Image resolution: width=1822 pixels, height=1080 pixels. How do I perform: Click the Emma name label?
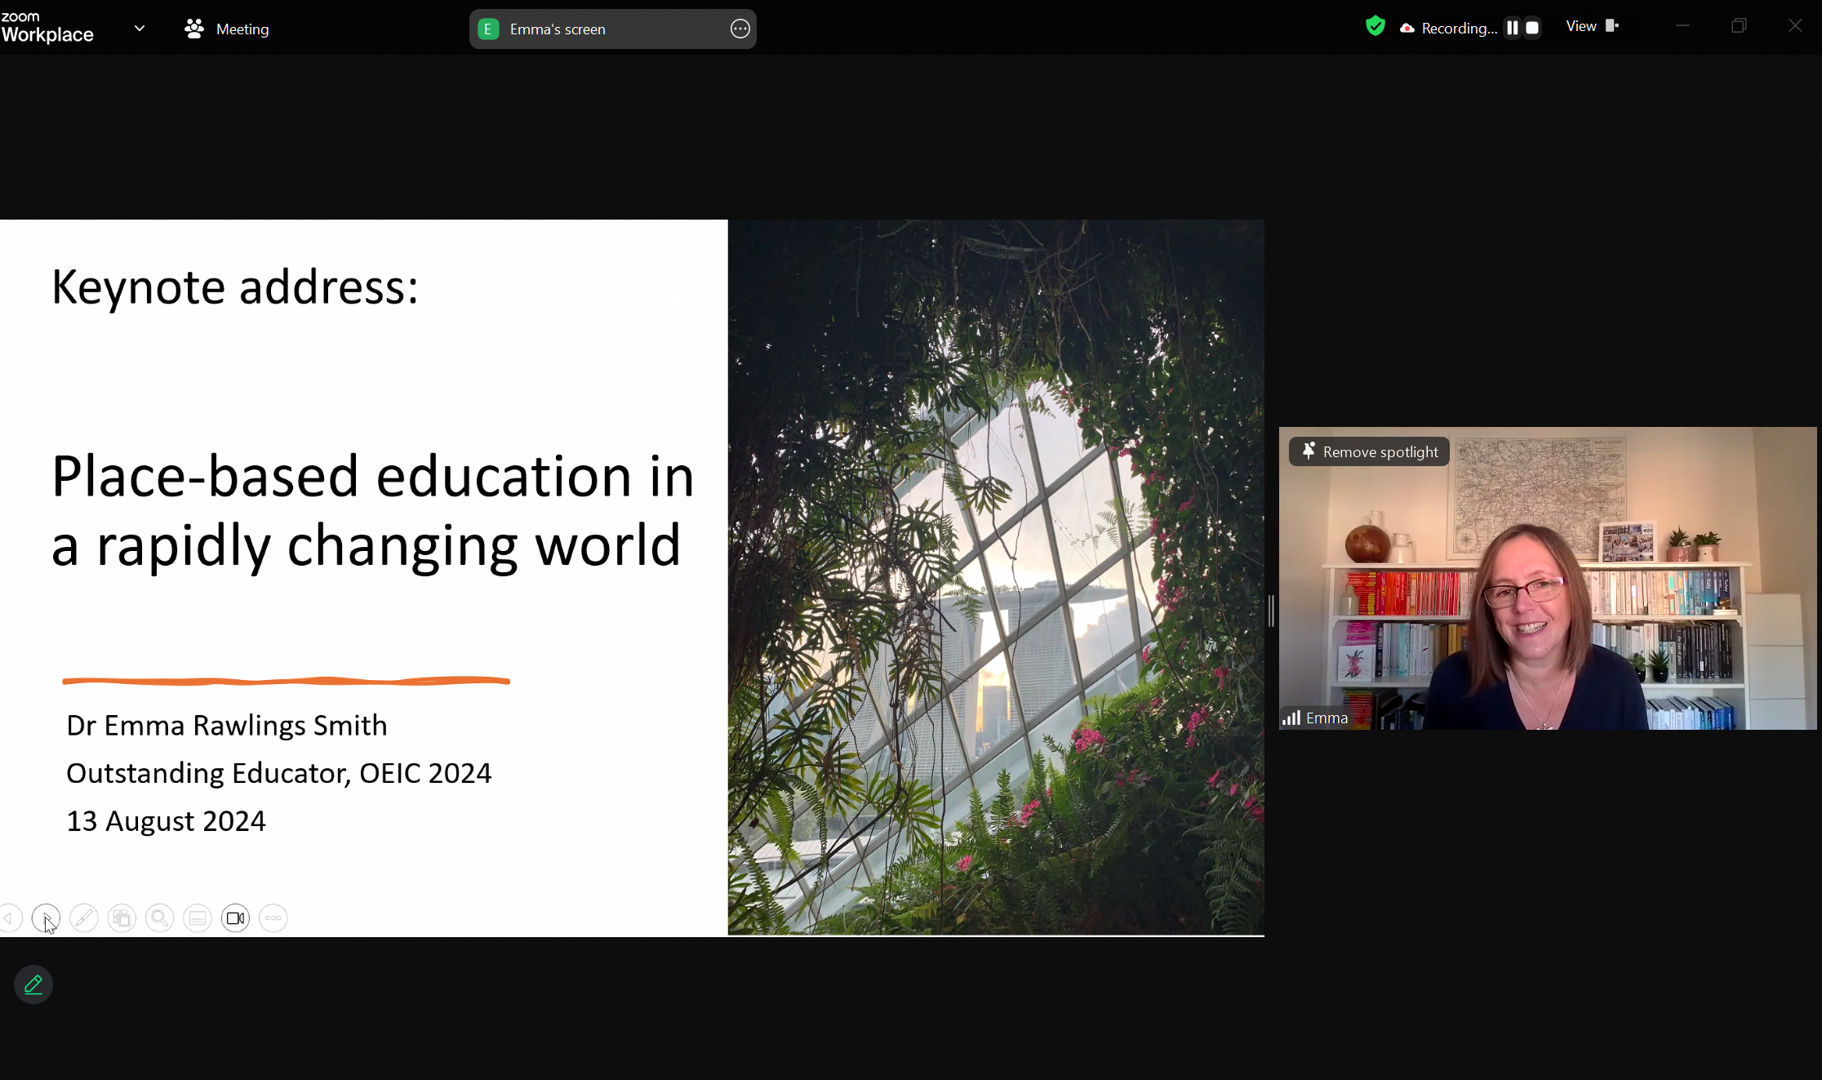pyautogui.click(x=1326, y=718)
